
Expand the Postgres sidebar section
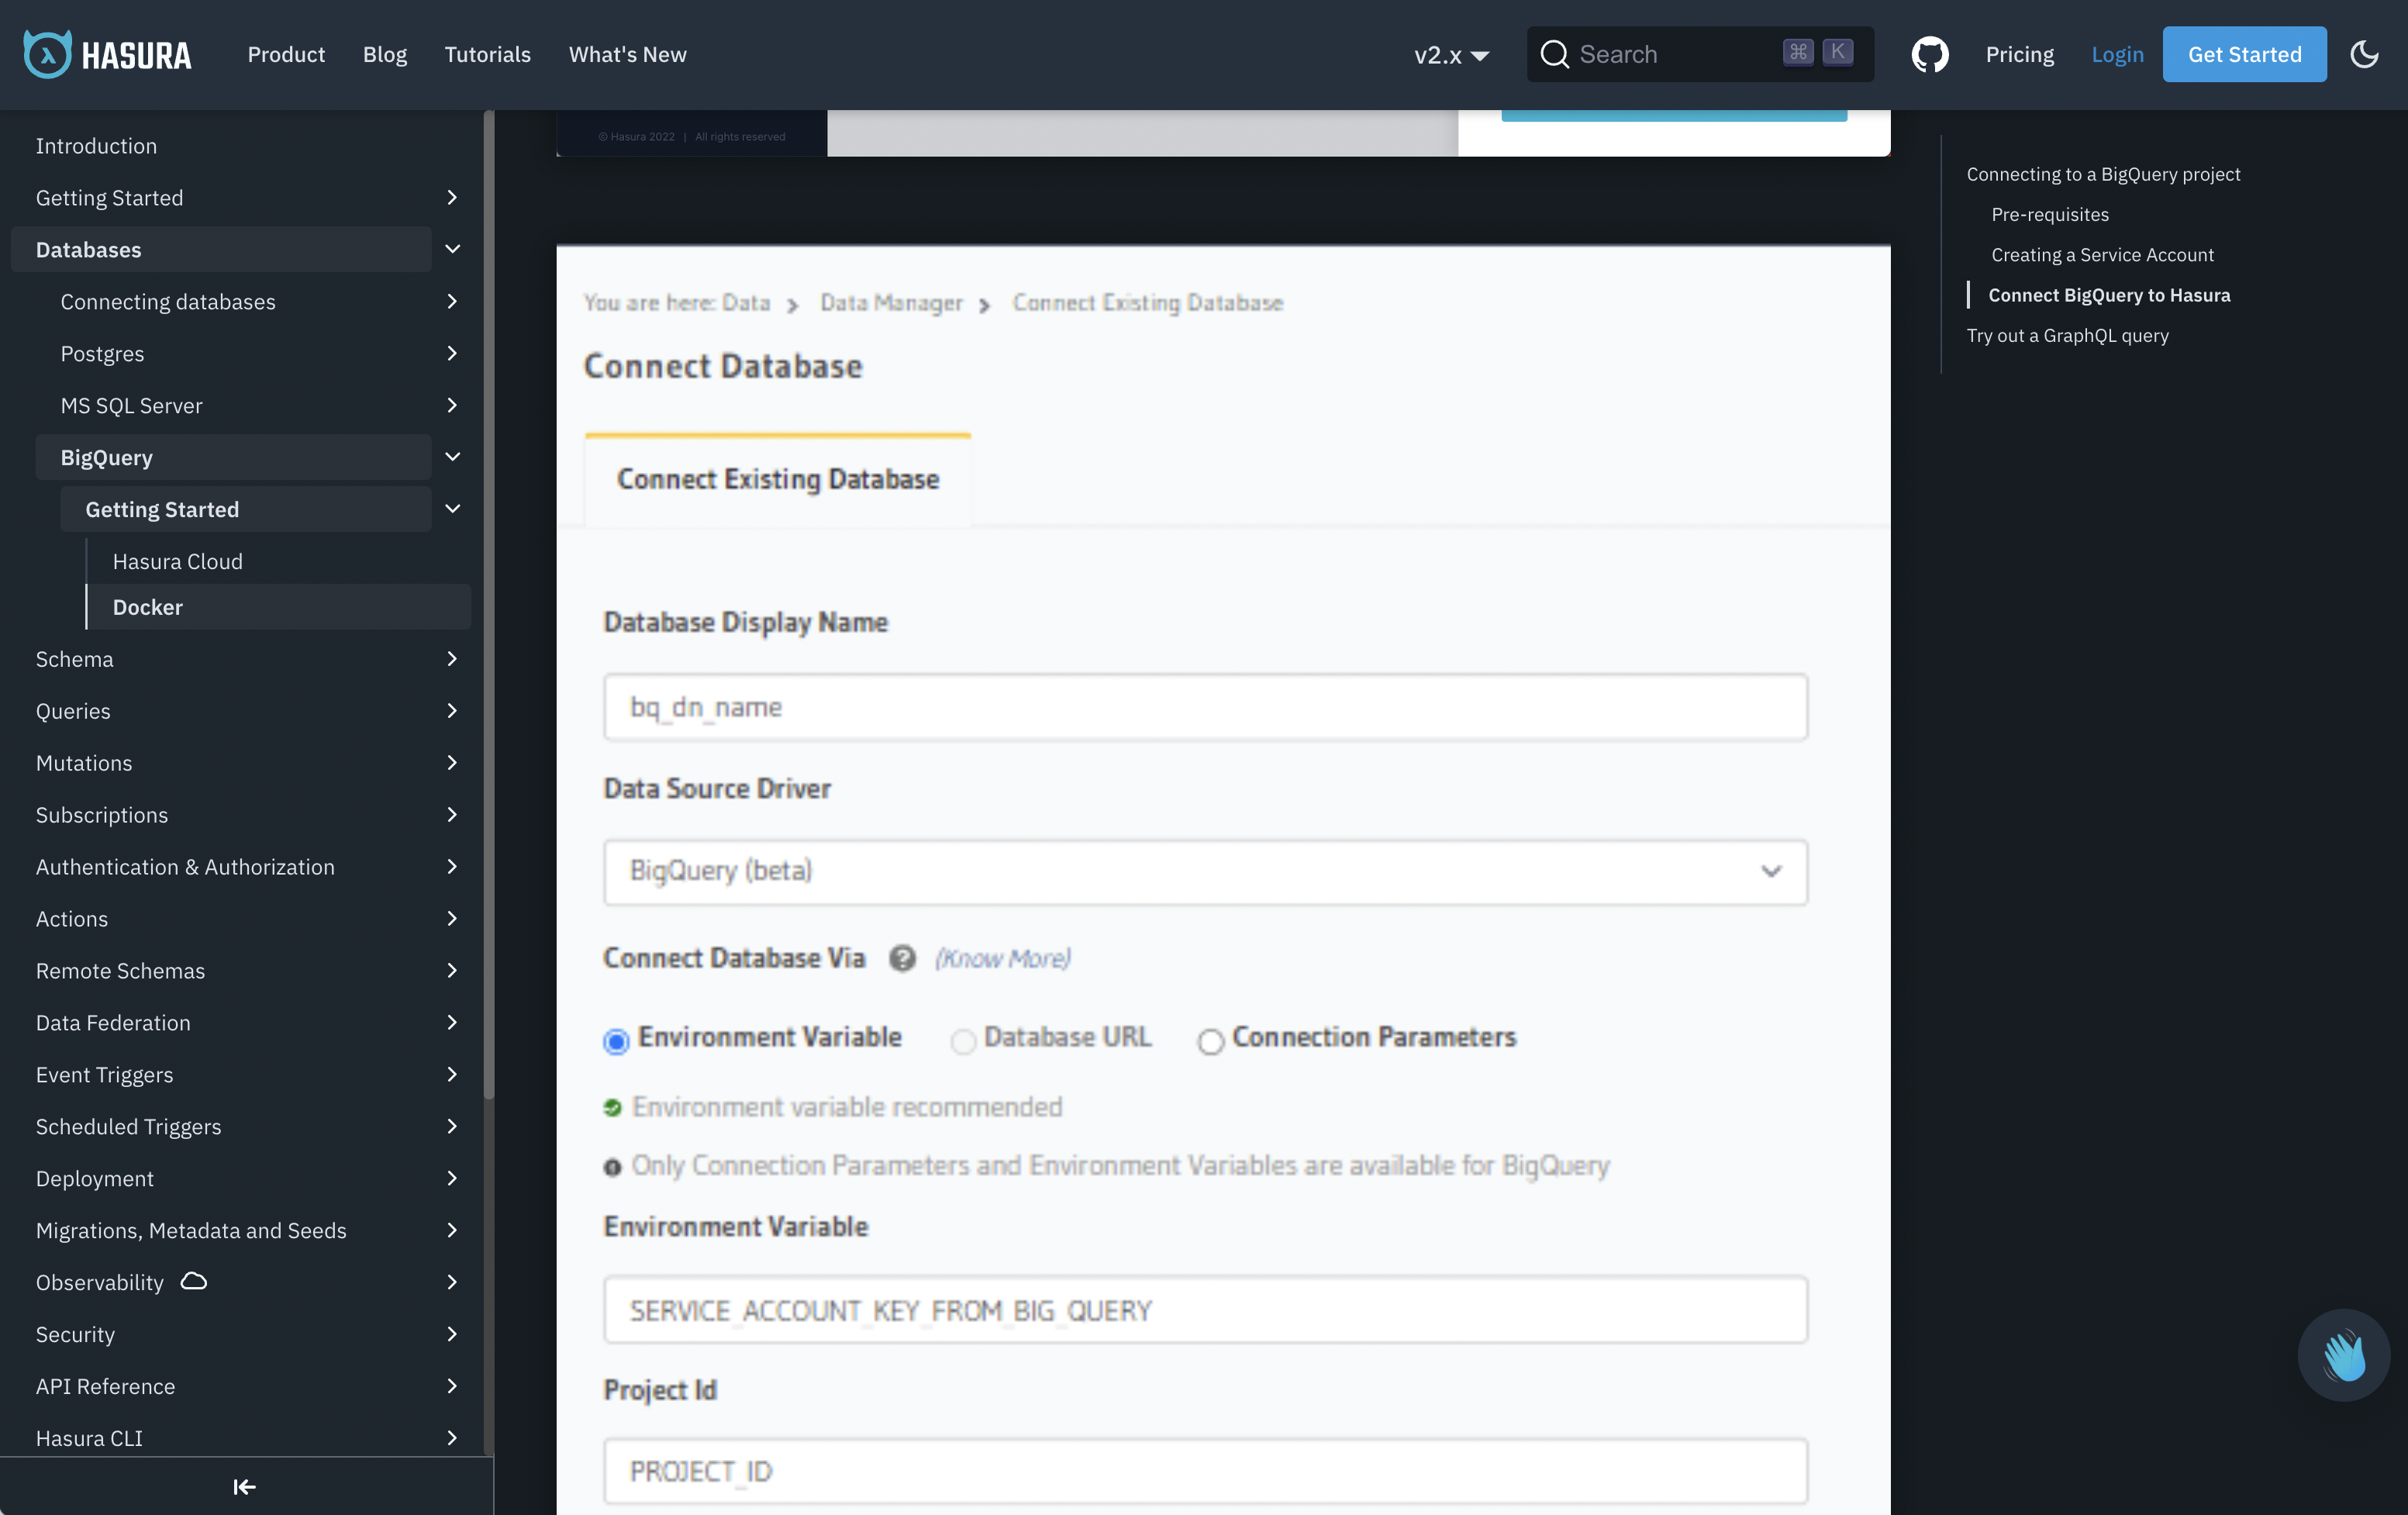(x=452, y=353)
